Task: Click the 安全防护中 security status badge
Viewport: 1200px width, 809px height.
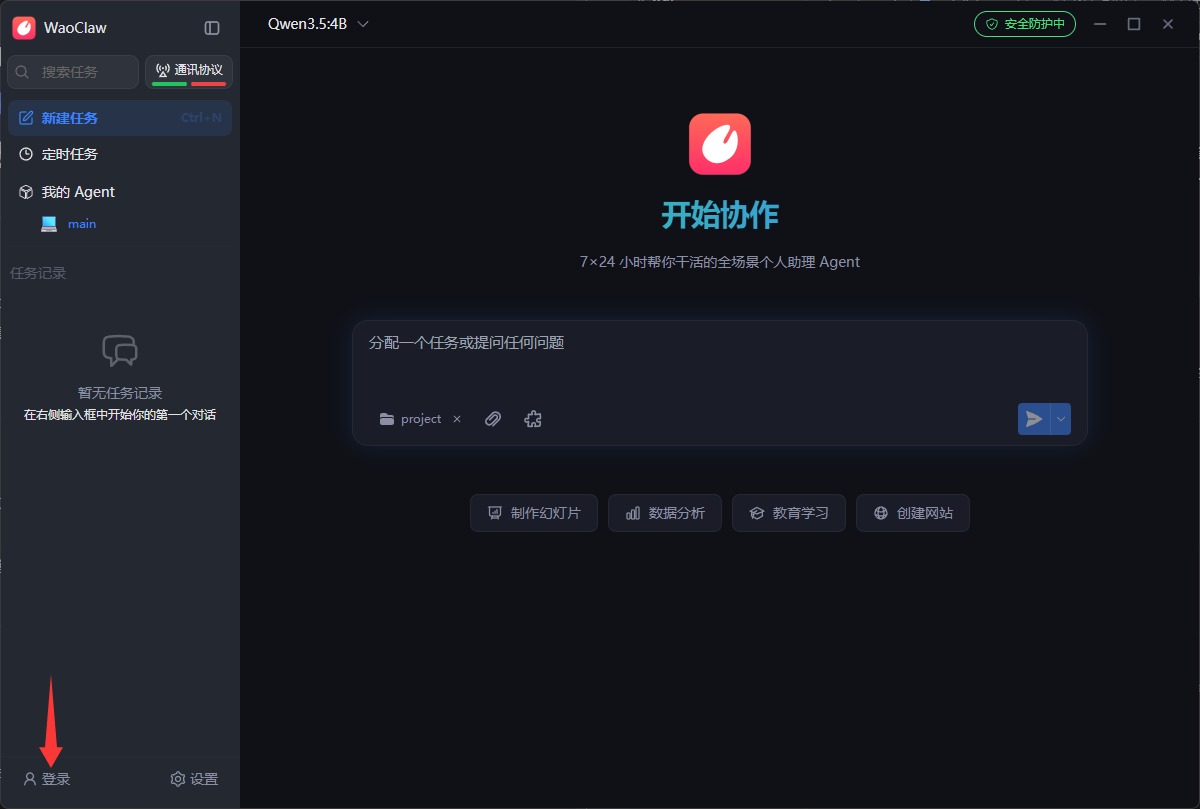Action: [1025, 24]
